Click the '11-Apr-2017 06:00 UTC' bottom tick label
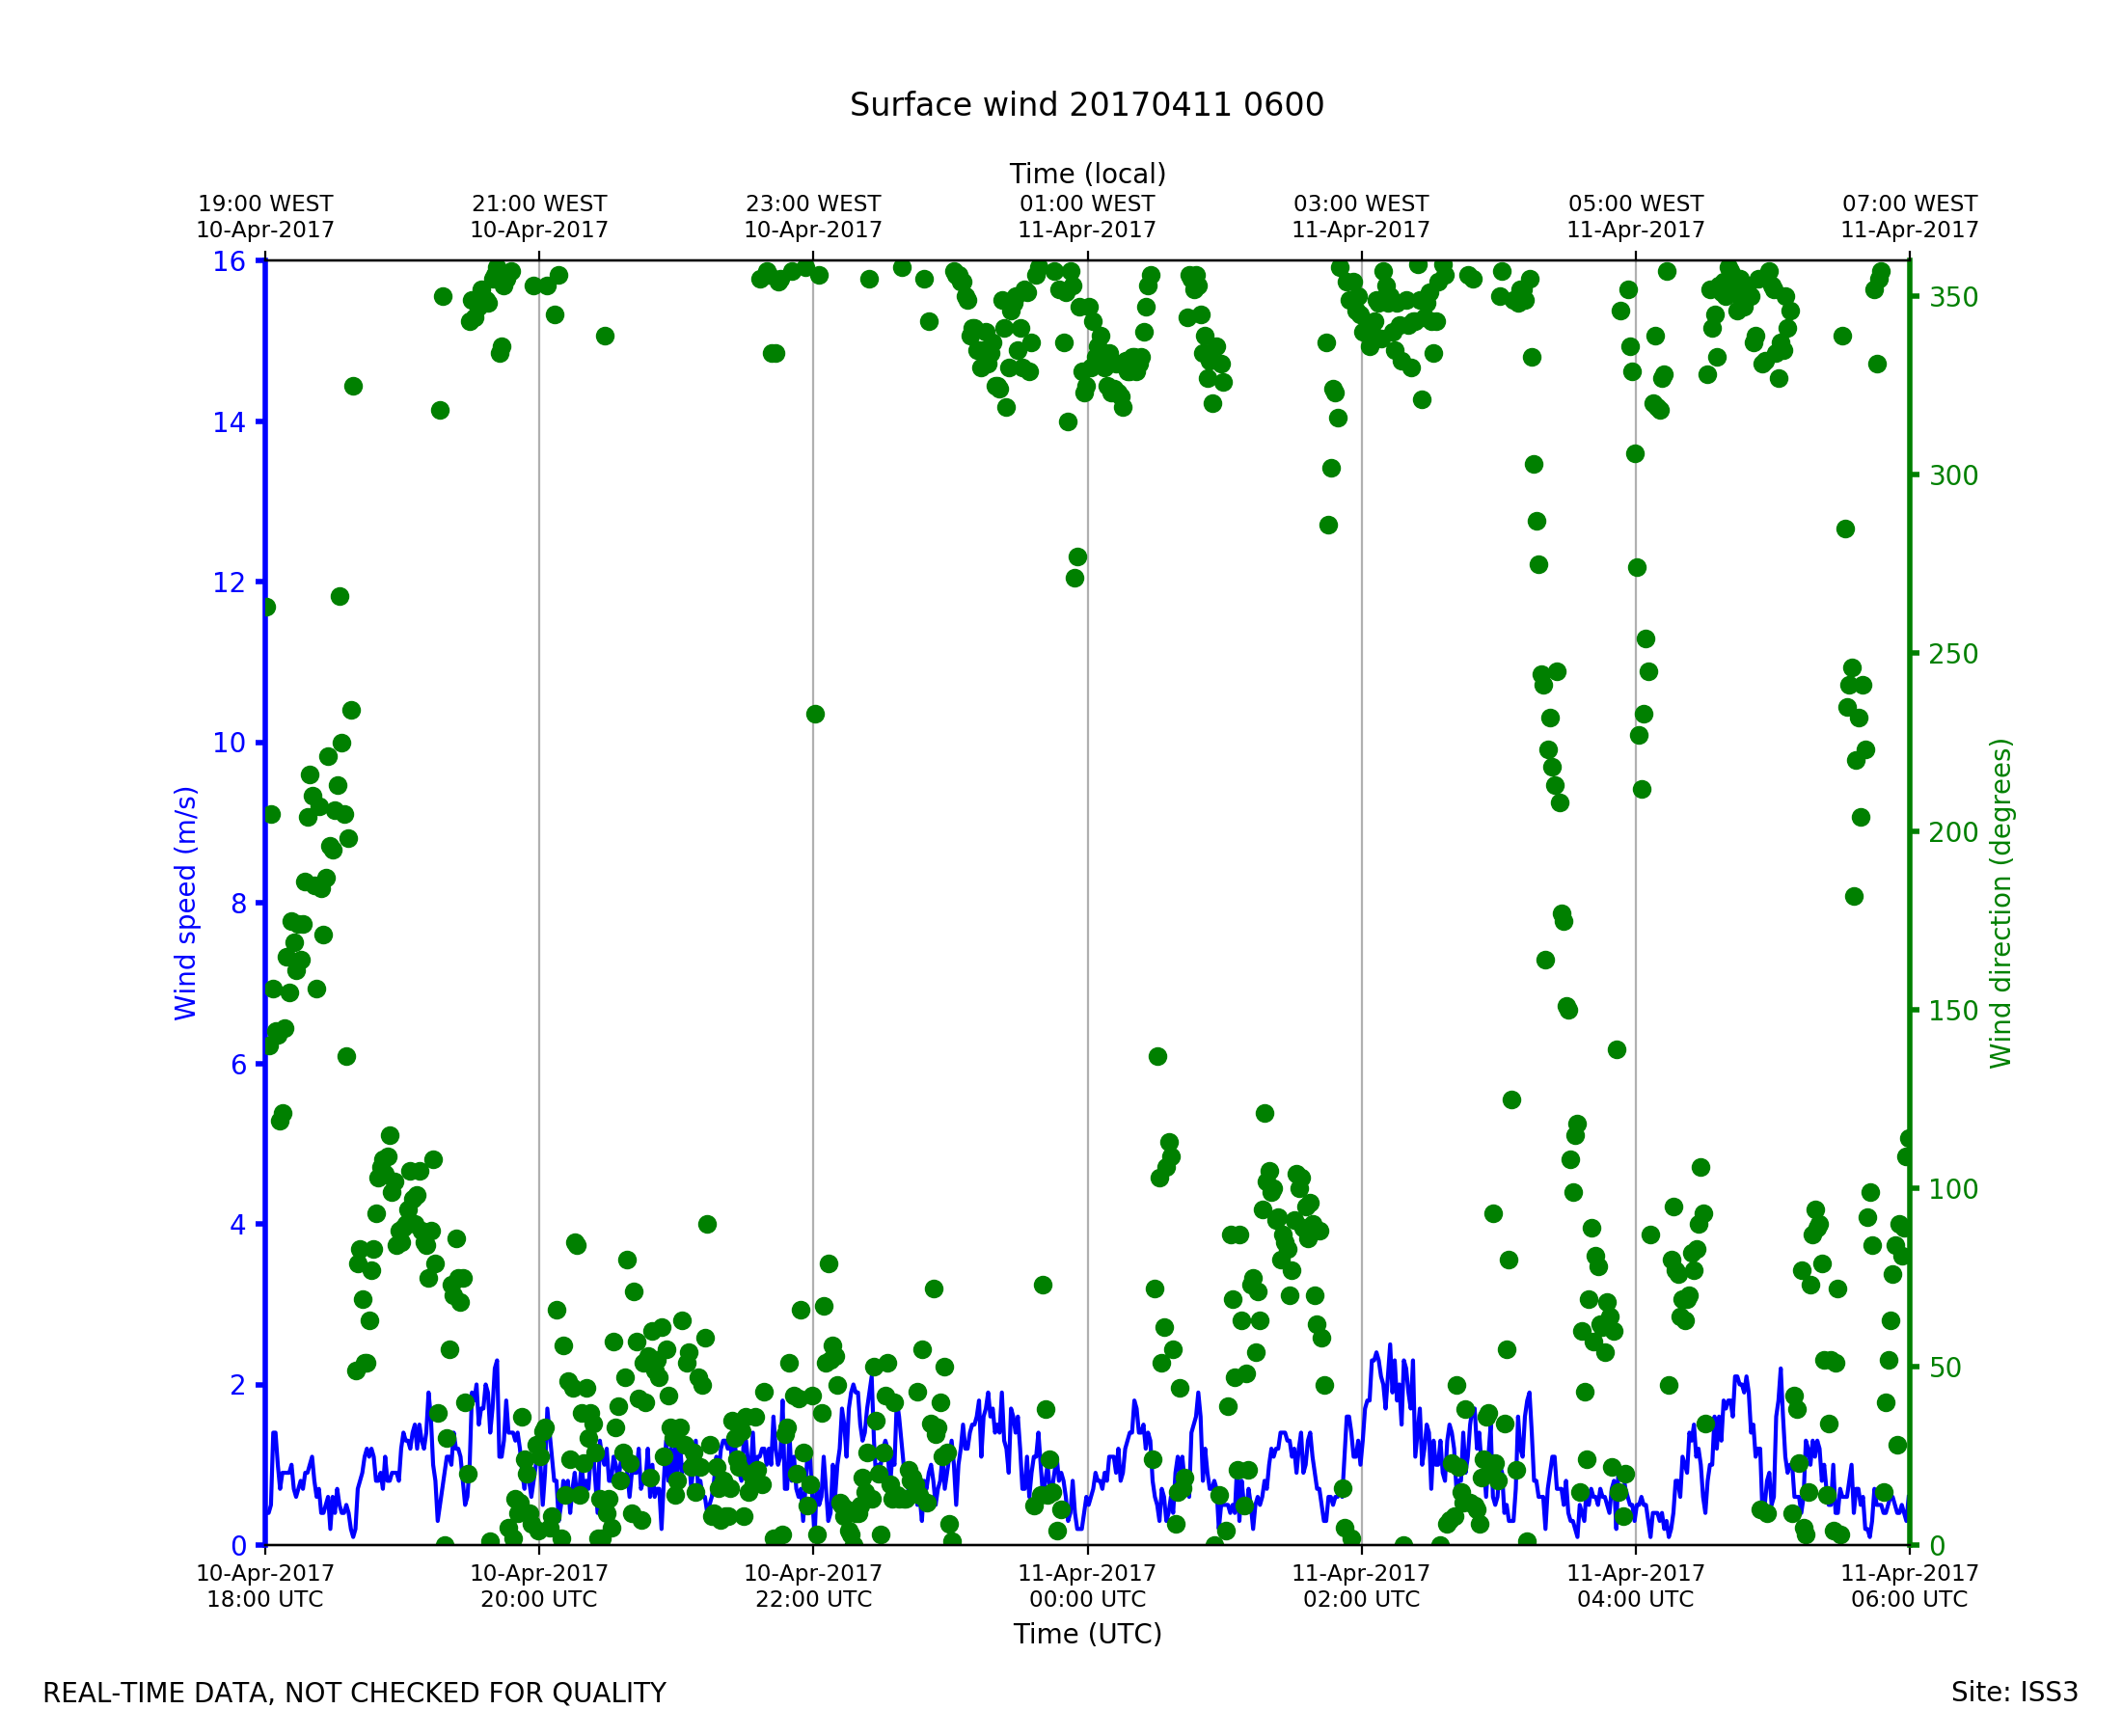 click(1909, 1586)
